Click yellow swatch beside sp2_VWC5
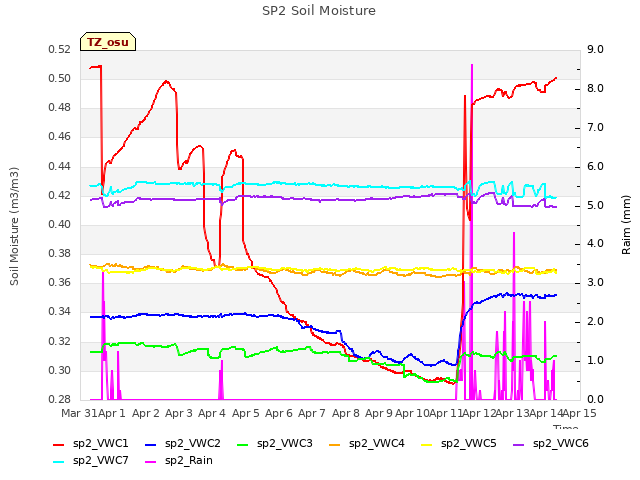The width and height of the screenshot is (640, 480). coord(427,444)
